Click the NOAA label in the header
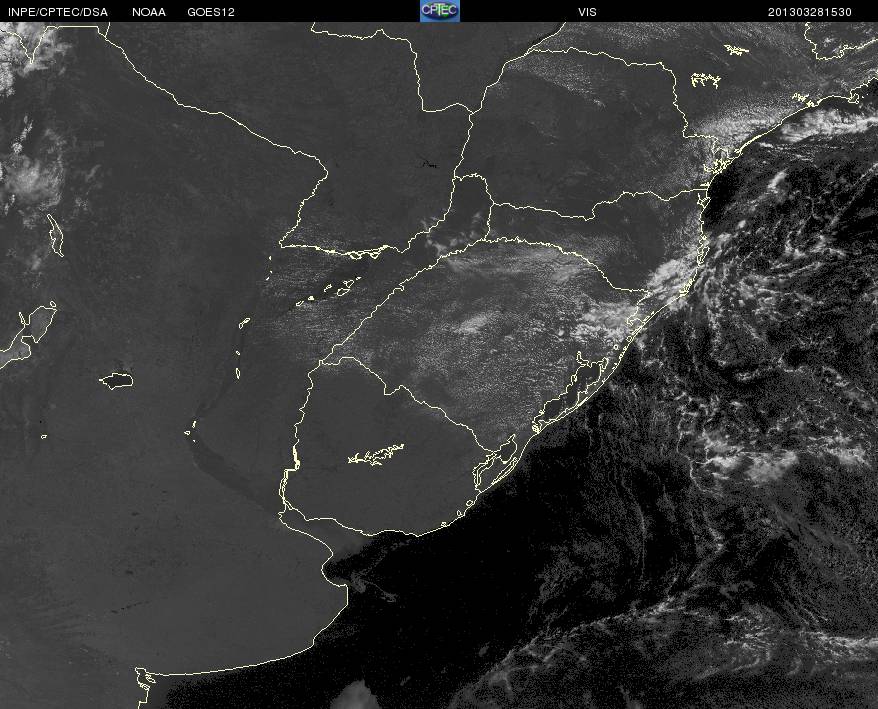 point(149,12)
